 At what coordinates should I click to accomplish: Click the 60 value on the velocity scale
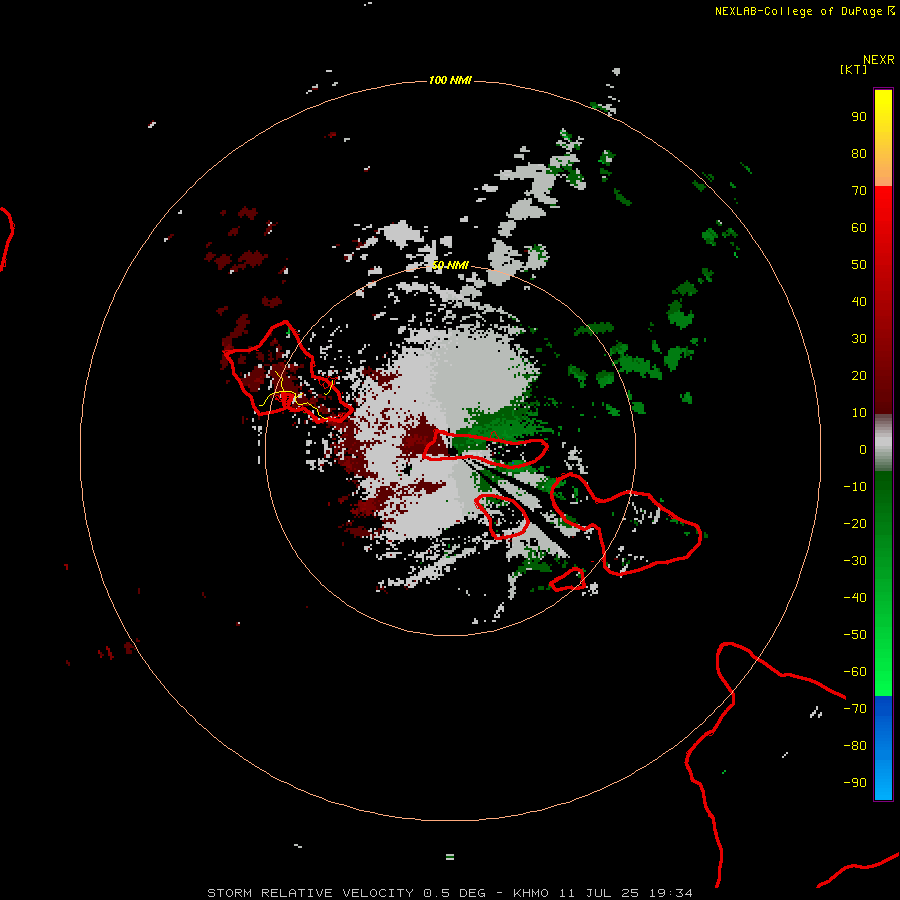tap(859, 227)
